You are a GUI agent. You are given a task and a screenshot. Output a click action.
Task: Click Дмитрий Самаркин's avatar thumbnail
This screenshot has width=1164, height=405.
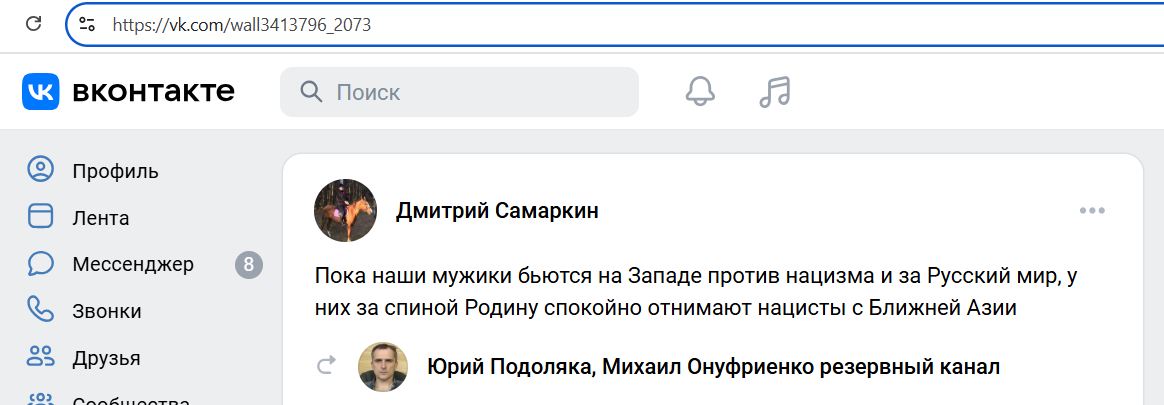coord(345,211)
